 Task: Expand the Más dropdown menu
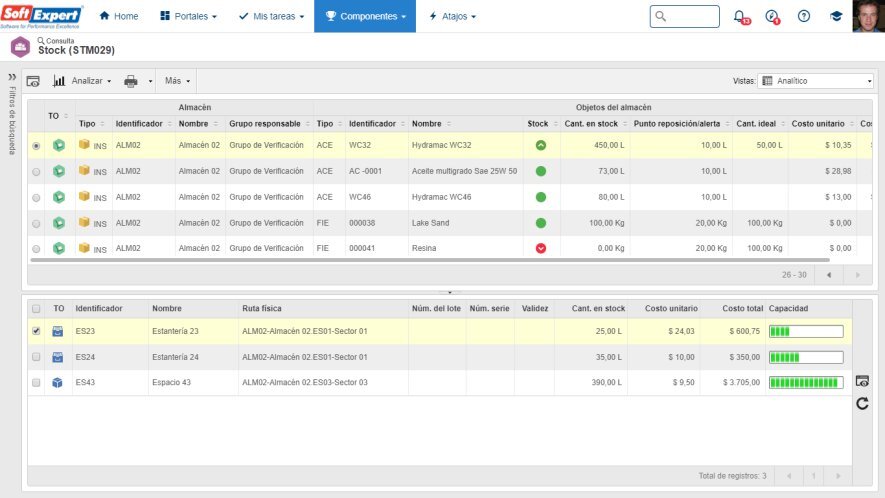pyautogui.click(x=177, y=81)
